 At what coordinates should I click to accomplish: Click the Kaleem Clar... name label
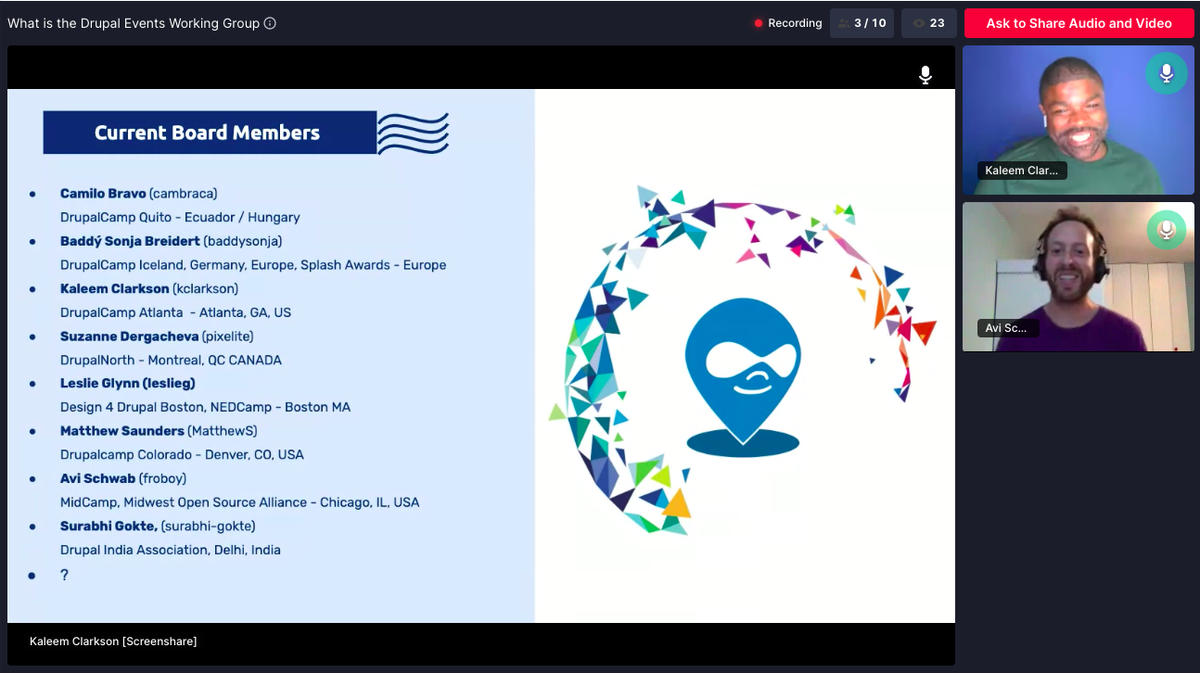tap(1022, 170)
